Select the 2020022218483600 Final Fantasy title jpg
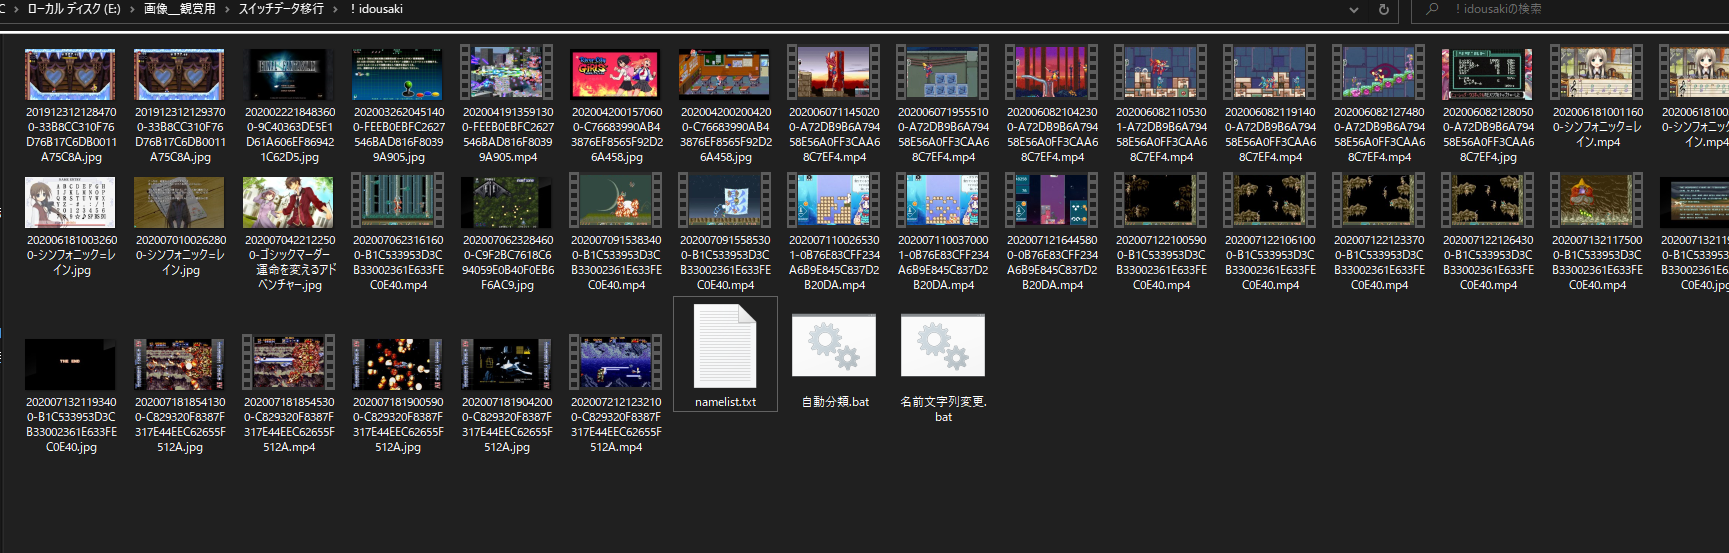1729x553 pixels. [289, 74]
